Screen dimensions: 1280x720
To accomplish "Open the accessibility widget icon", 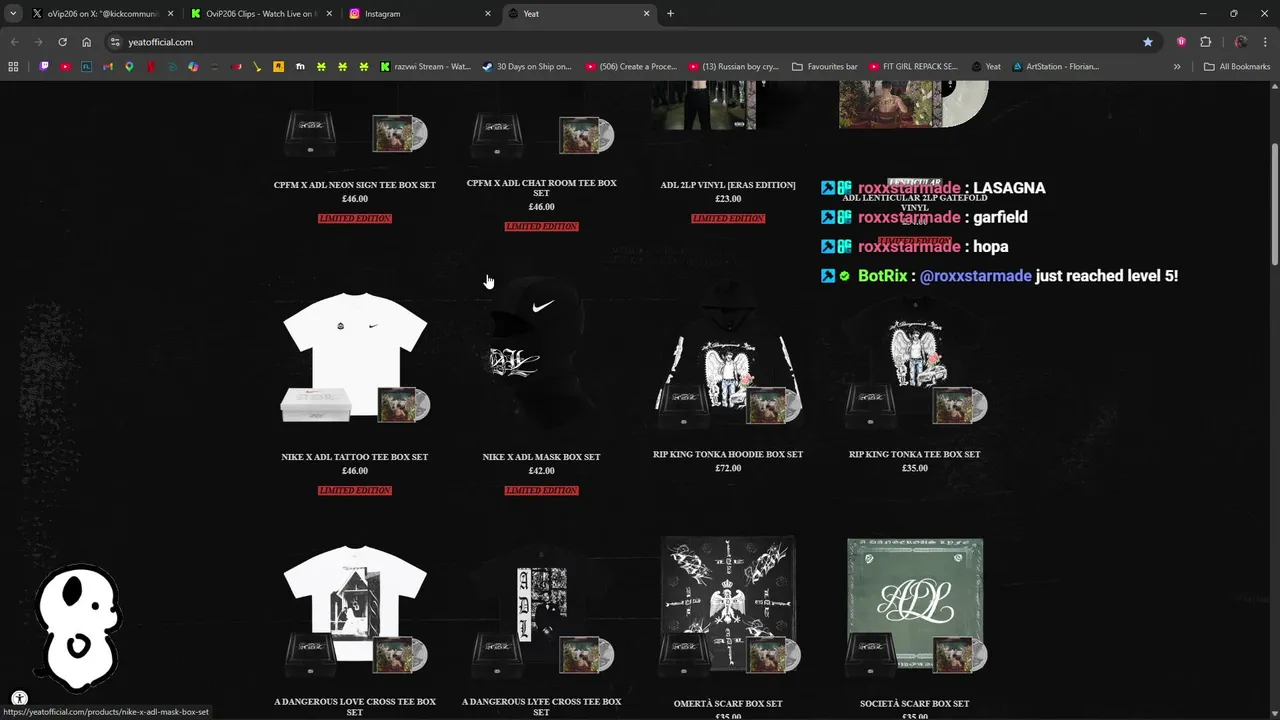I will coord(19,699).
